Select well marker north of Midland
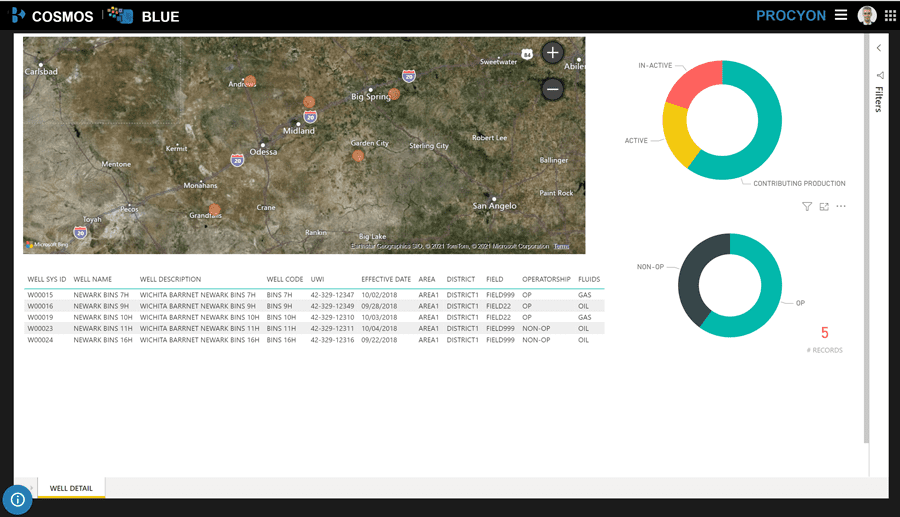The height and width of the screenshot is (517, 900). [x=309, y=102]
